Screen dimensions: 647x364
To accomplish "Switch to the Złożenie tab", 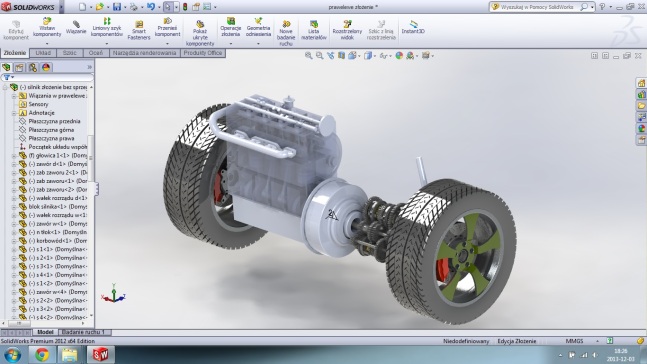I will tap(15, 53).
